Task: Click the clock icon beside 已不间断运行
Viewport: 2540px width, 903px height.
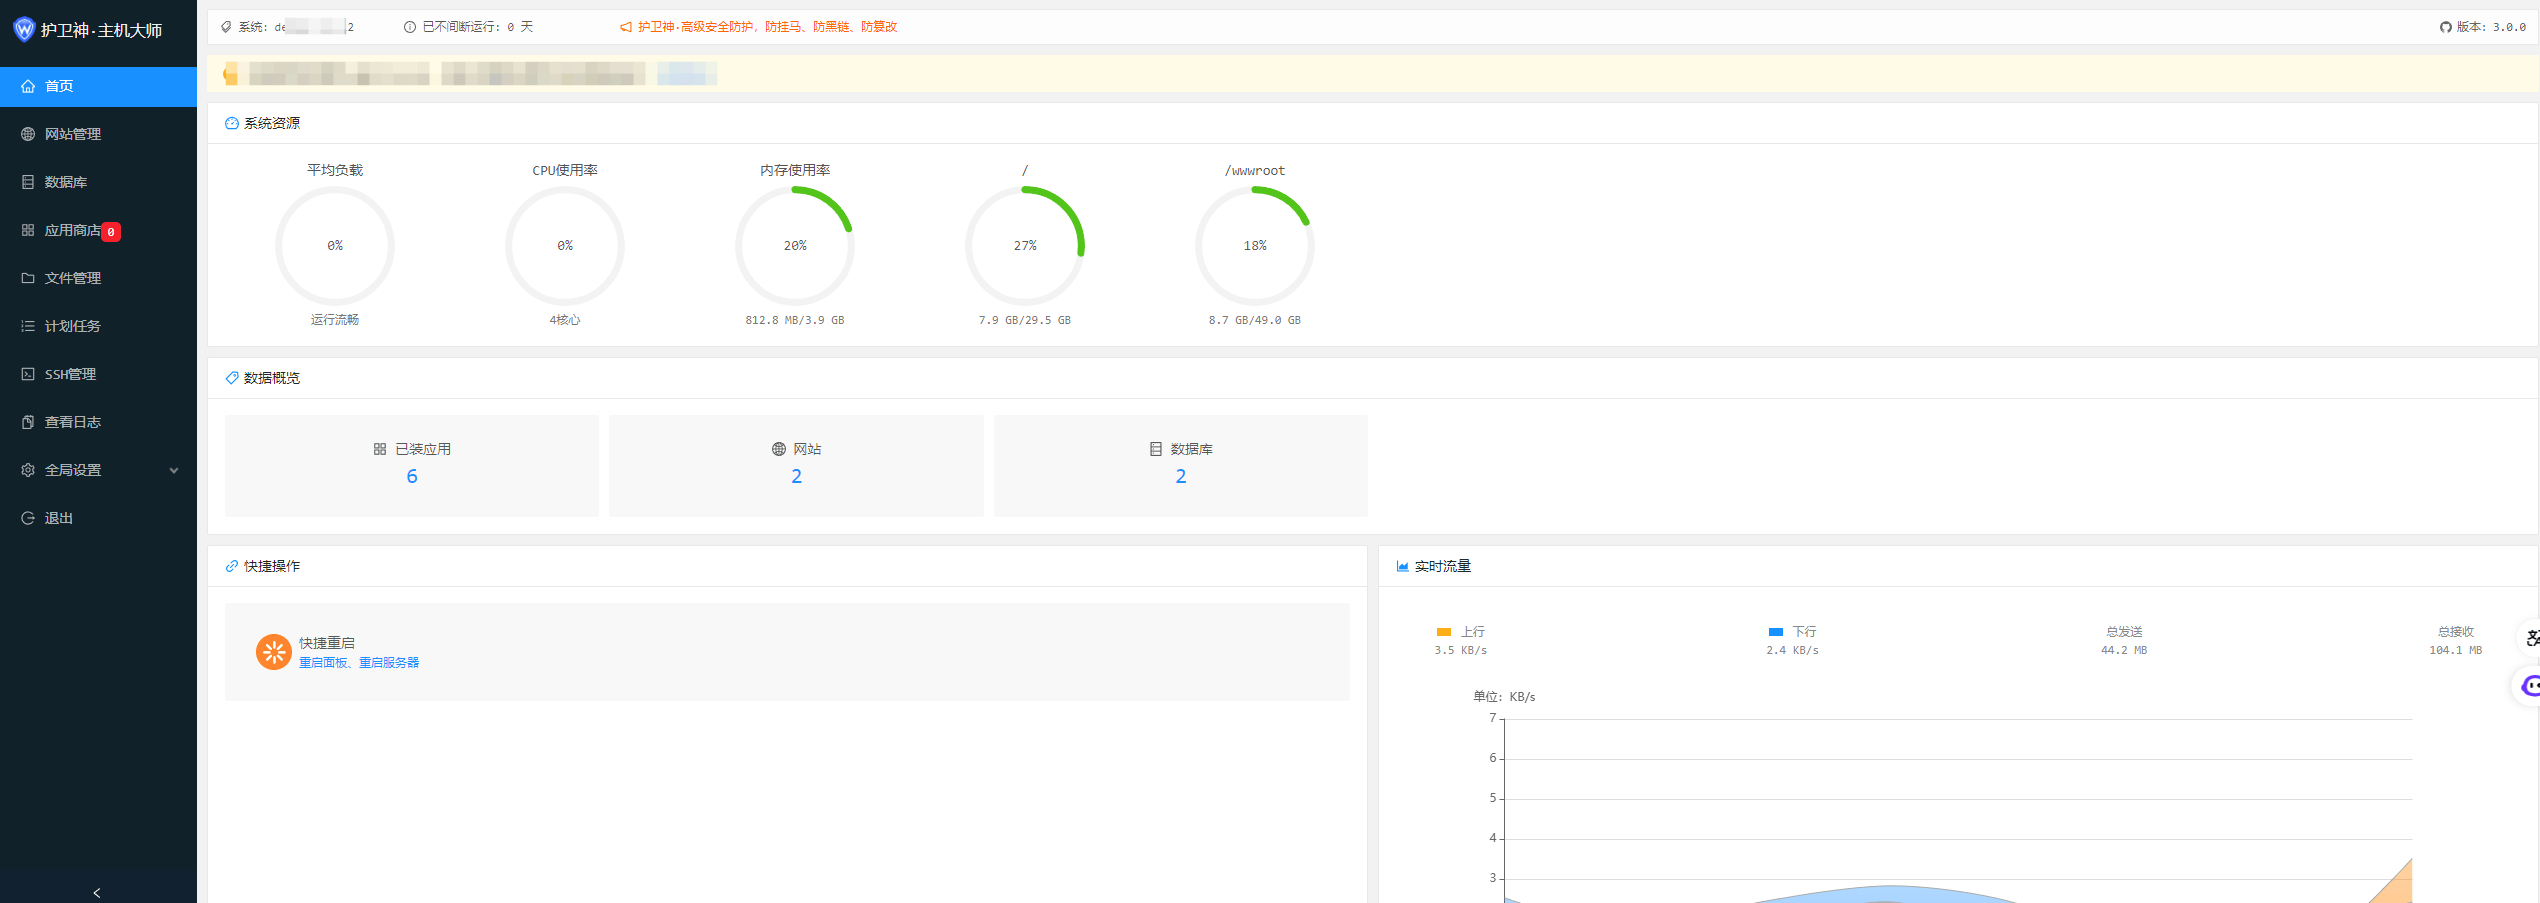Action: pos(410,27)
